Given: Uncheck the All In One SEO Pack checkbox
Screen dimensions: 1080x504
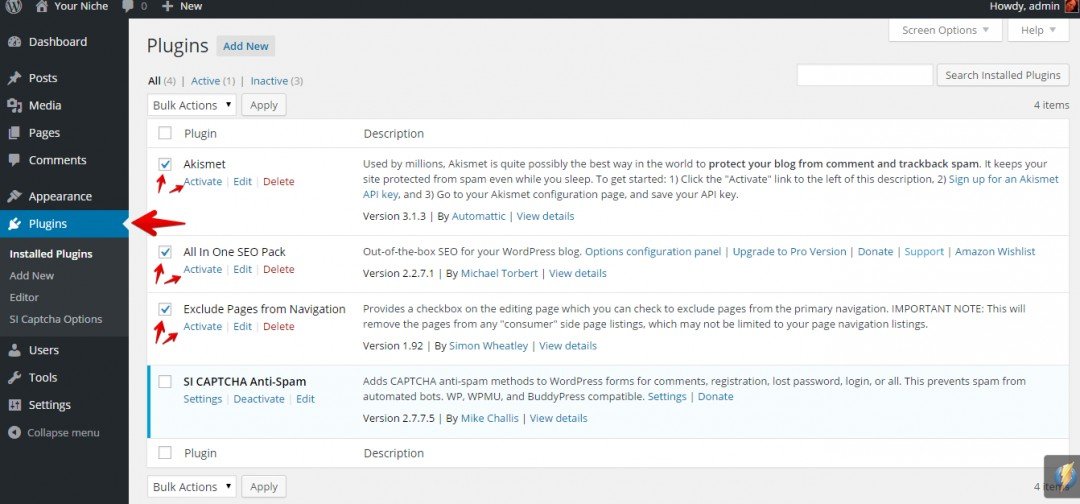Looking at the screenshot, I should pos(165,252).
